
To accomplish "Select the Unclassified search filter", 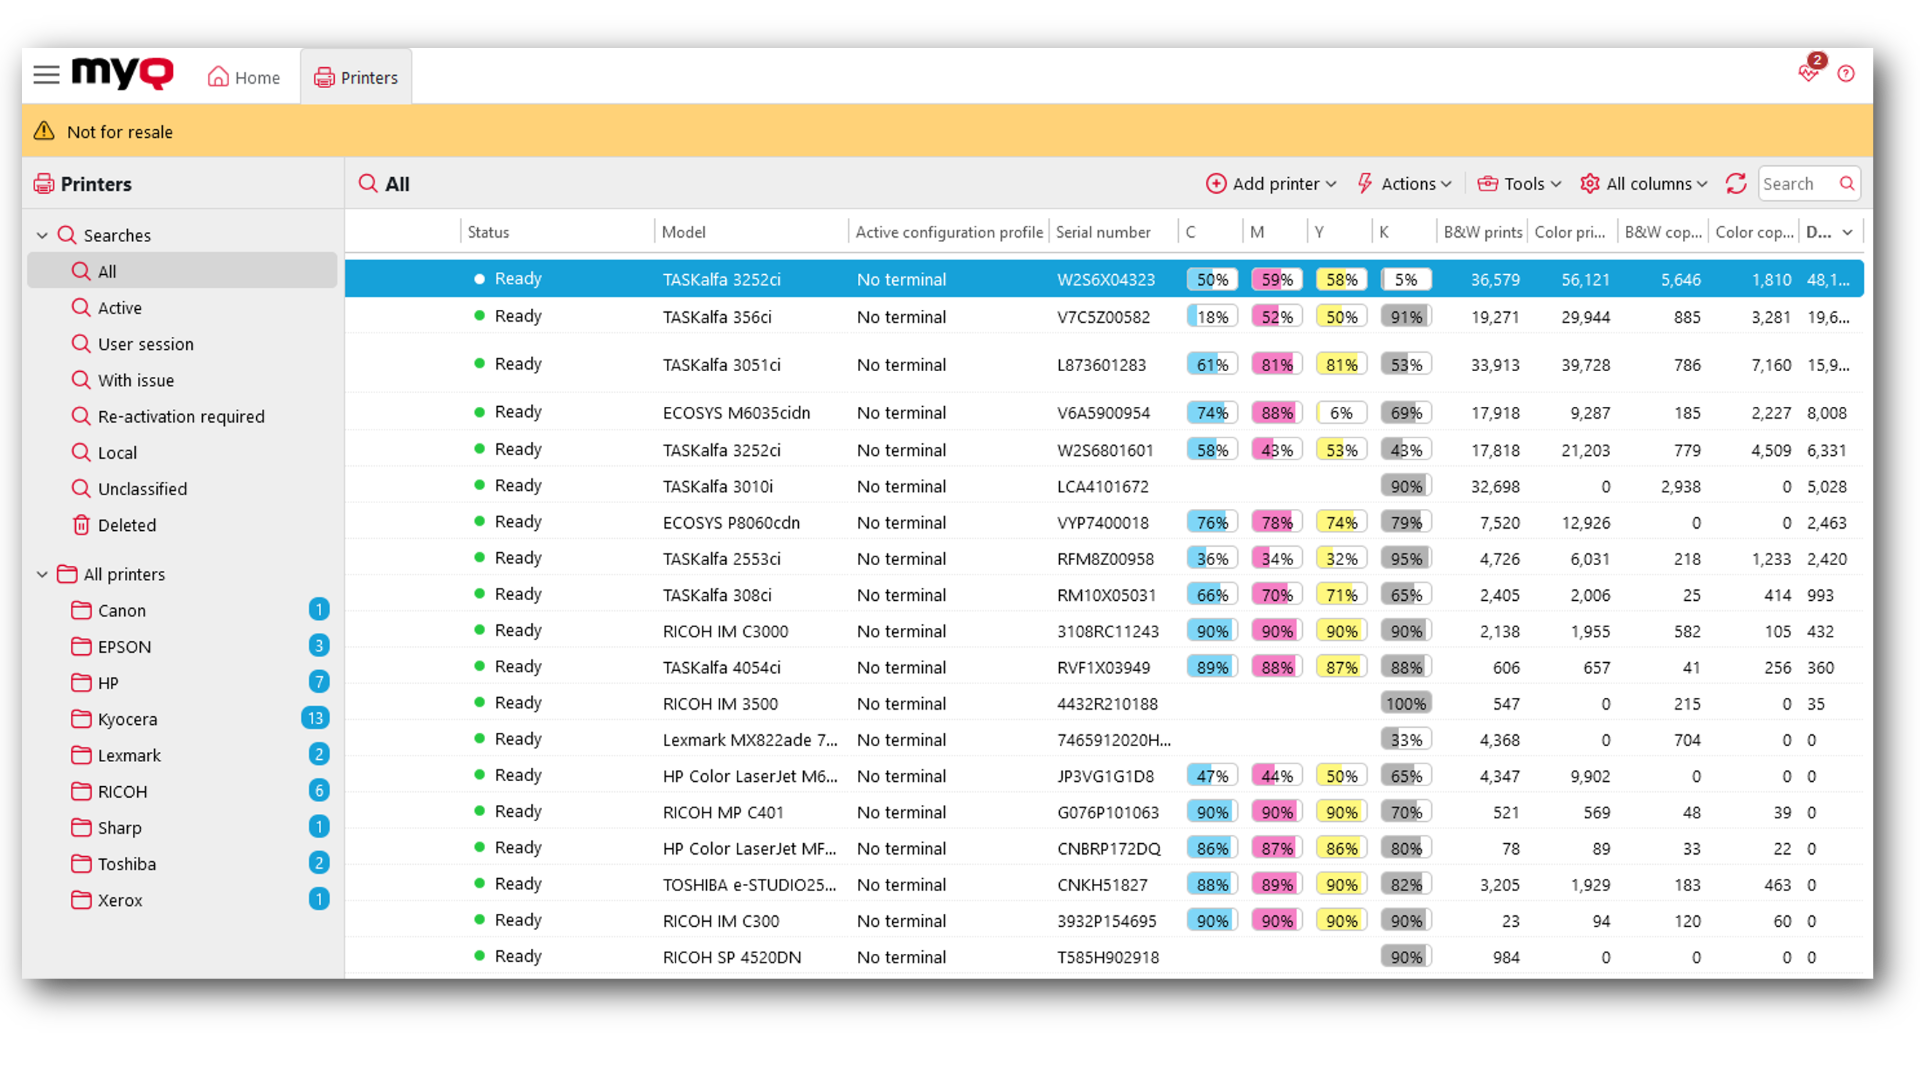I will tap(182, 488).
